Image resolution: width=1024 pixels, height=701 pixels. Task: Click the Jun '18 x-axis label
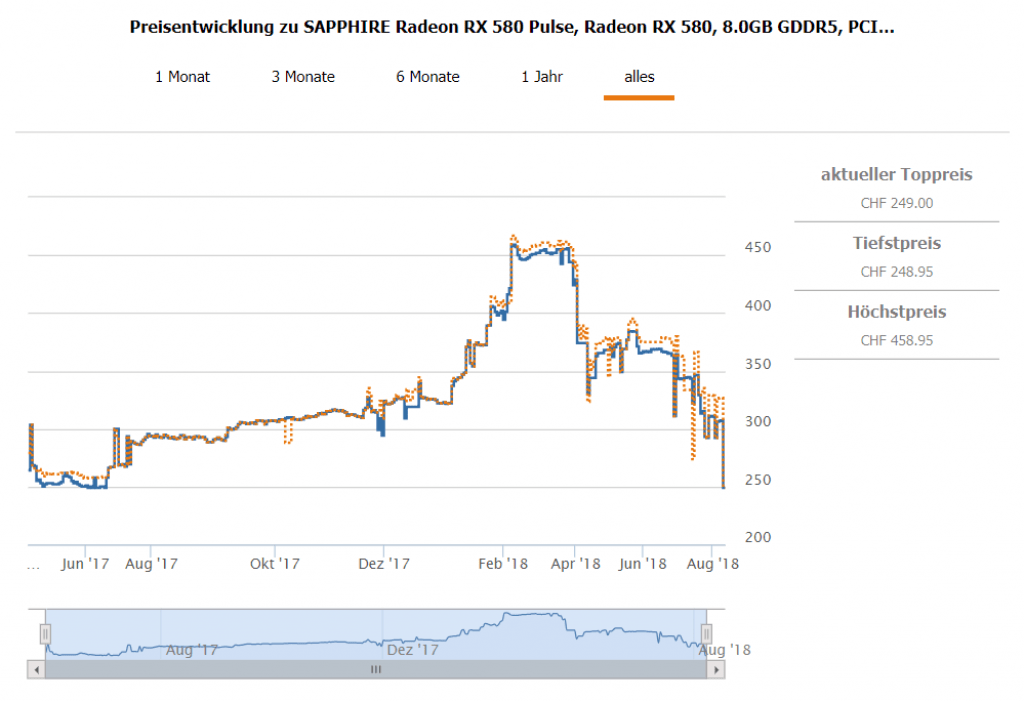point(643,564)
